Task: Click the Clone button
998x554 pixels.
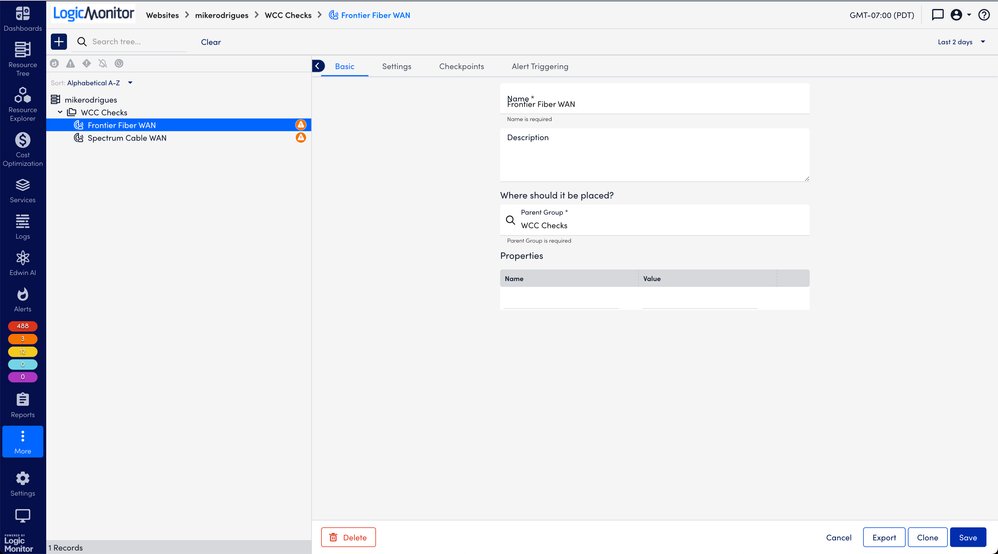Action: (x=927, y=537)
